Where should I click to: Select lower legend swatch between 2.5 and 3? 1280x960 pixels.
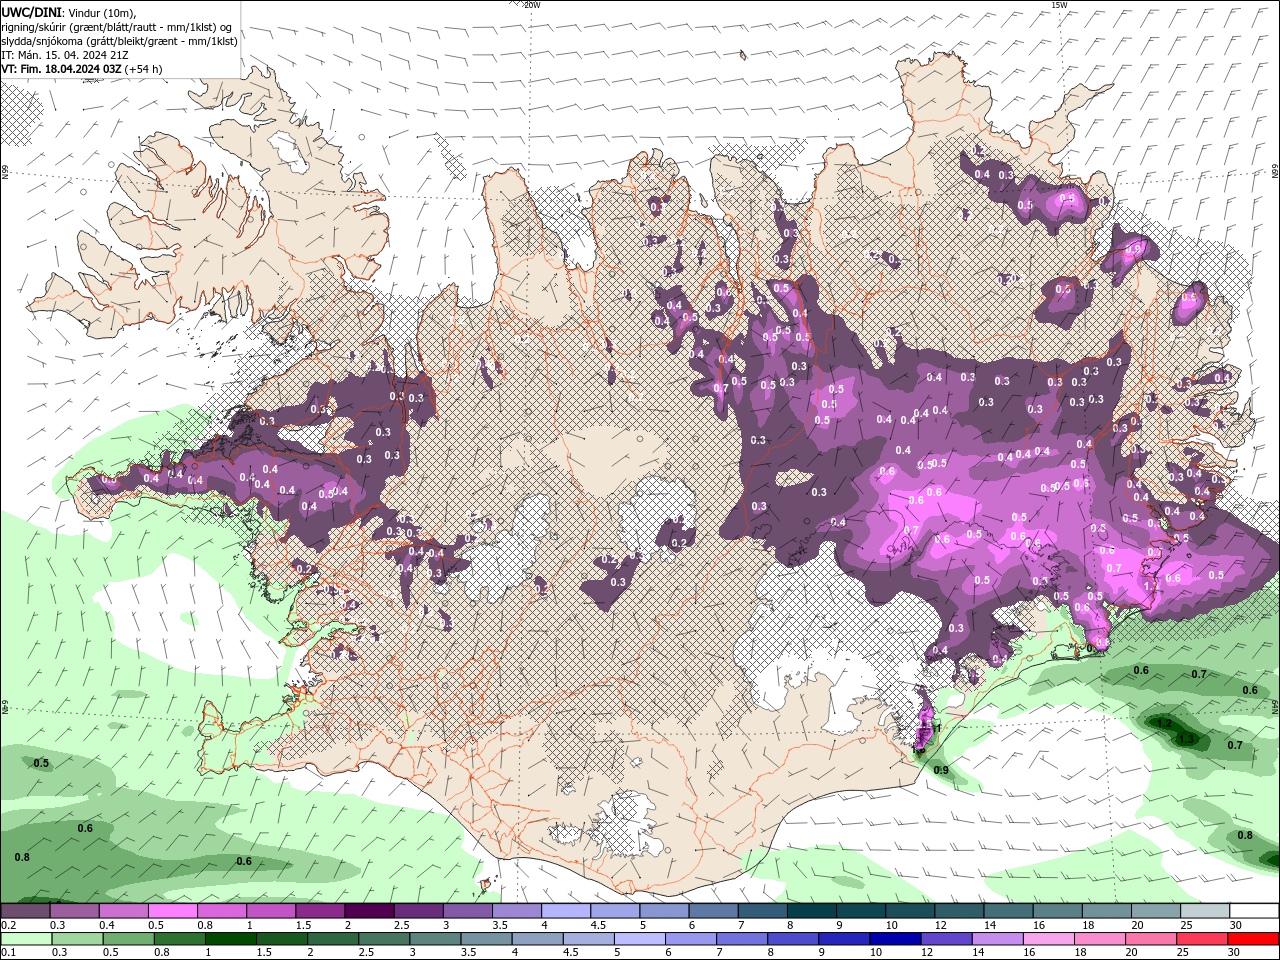tap(383, 939)
